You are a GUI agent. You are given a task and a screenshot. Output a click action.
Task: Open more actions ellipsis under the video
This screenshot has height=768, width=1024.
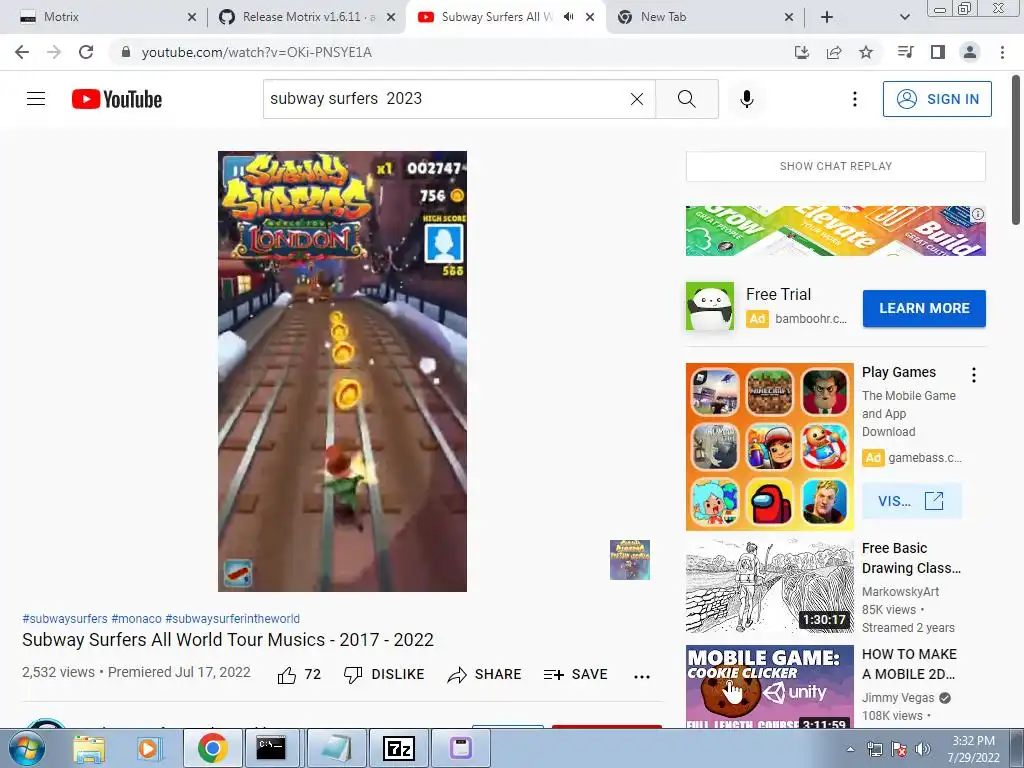pos(642,677)
